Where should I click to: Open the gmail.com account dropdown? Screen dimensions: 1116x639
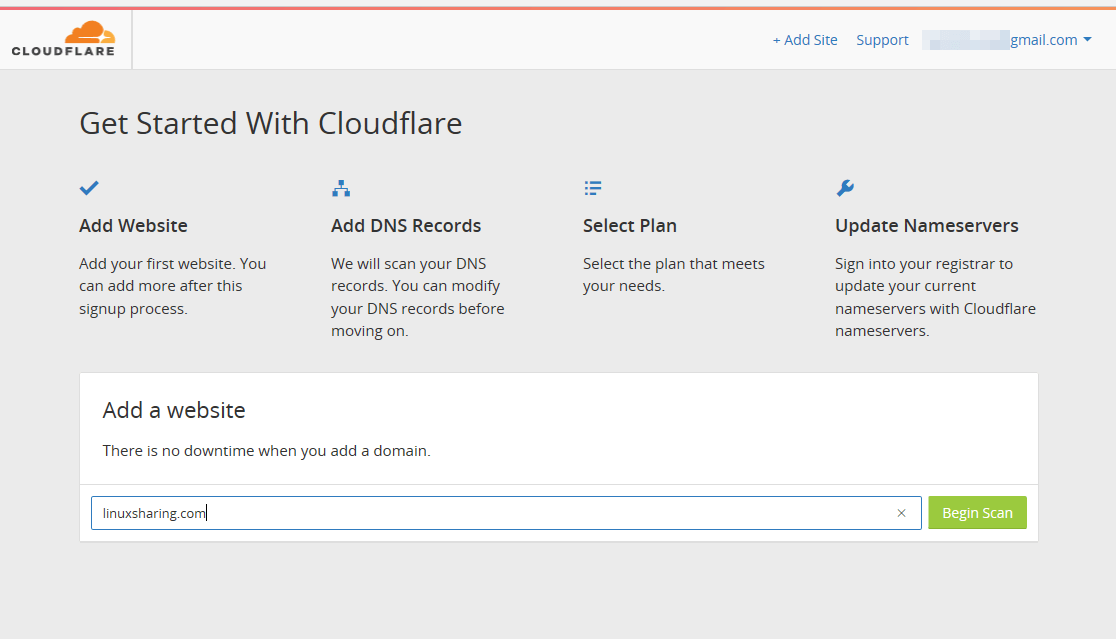pyautogui.click(x=1049, y=40)
